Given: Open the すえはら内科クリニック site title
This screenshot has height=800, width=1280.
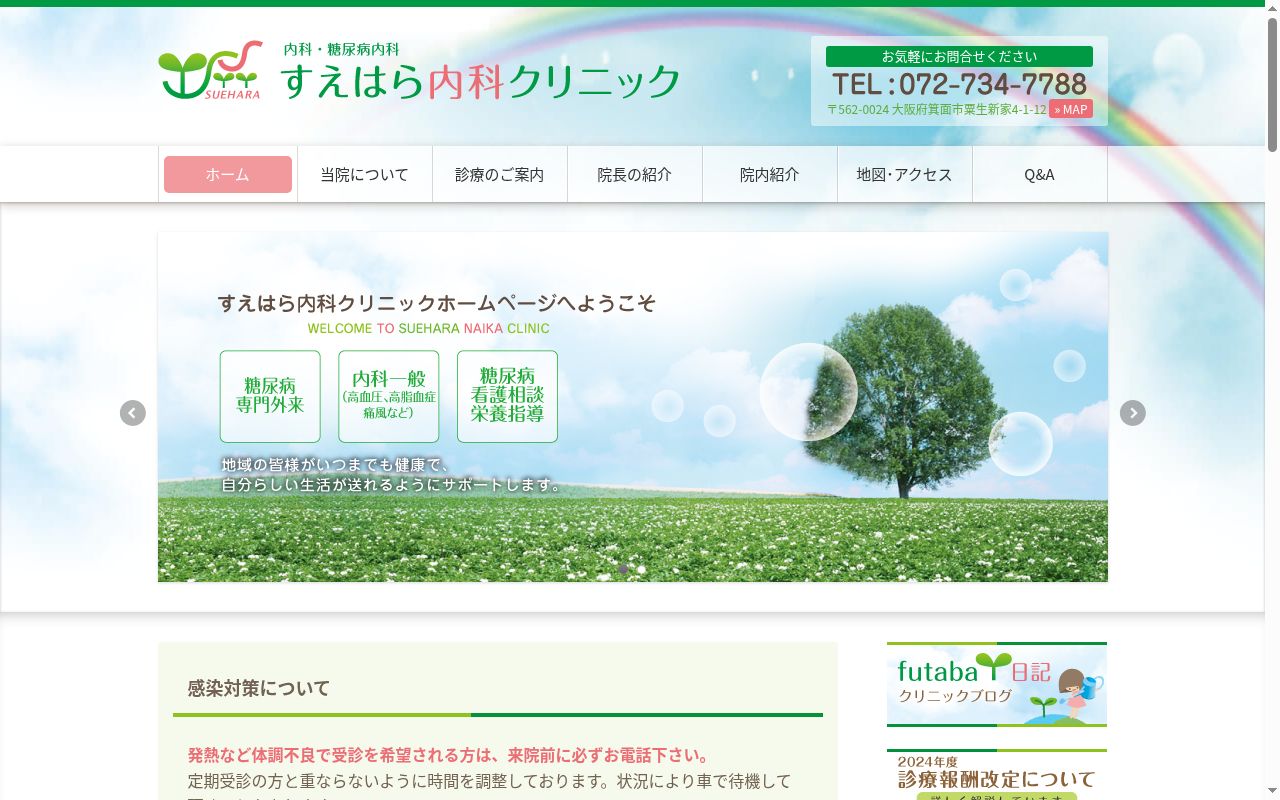Looking at the screenshot, I should (480, 82).
